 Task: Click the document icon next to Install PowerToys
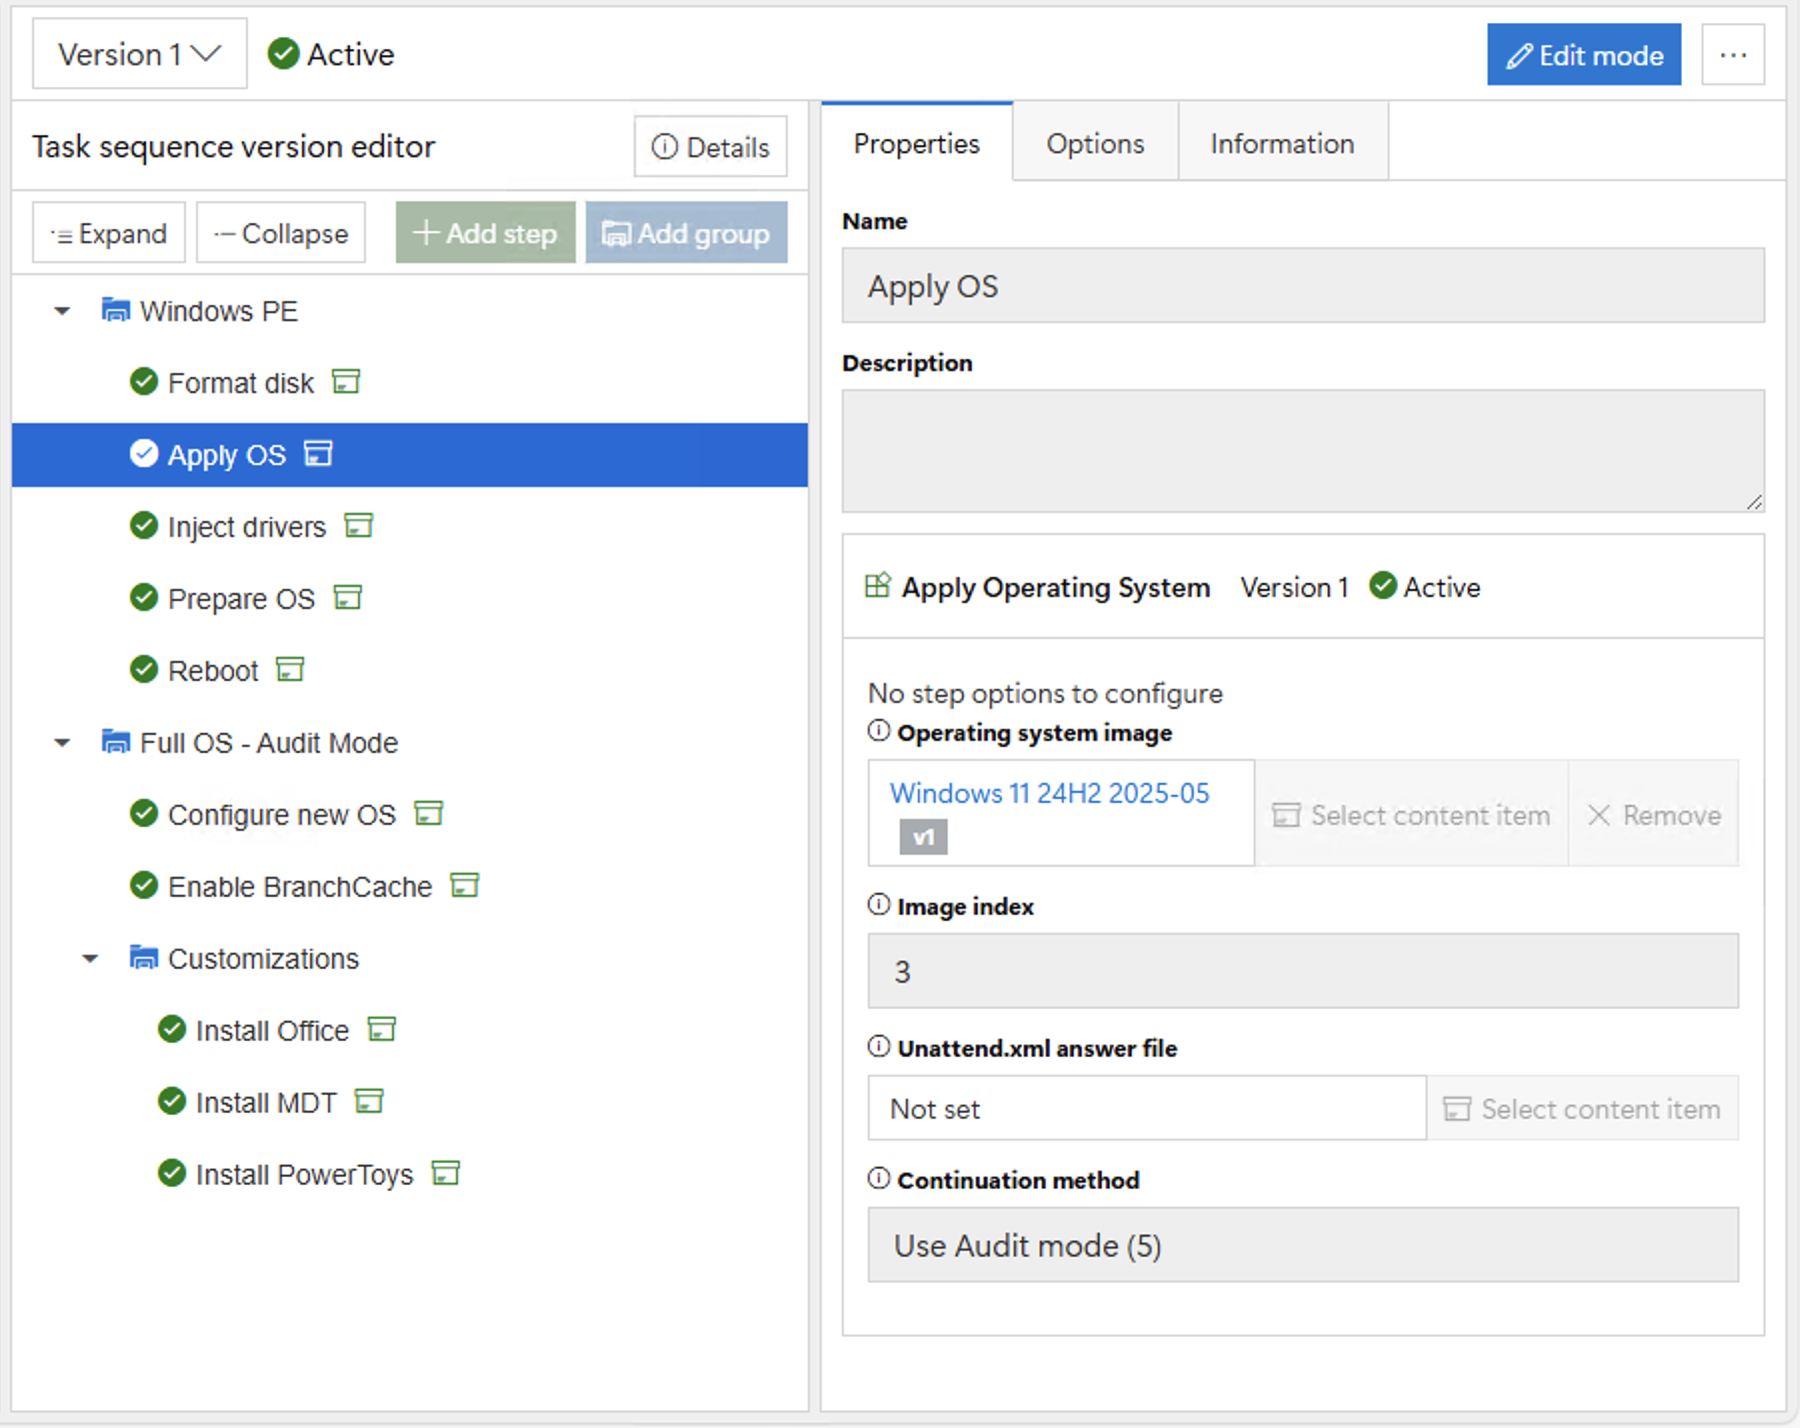[446, 1172]
